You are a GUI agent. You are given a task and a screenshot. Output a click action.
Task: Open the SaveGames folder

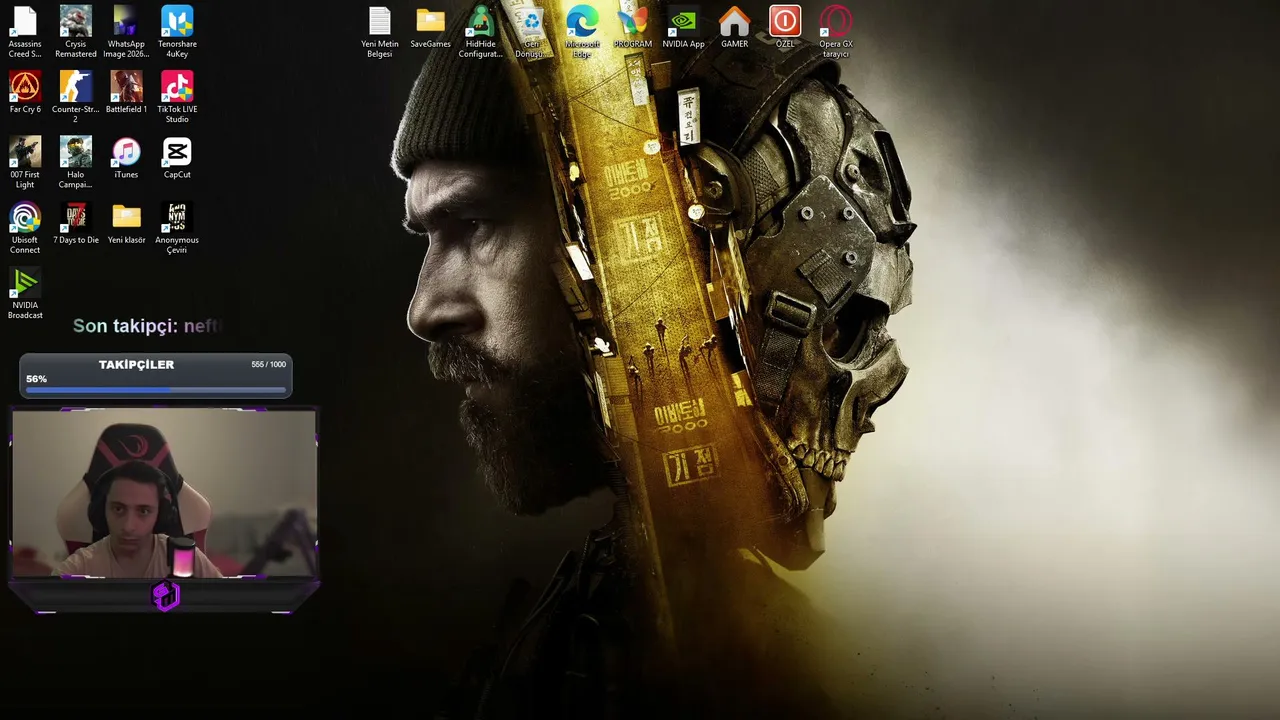pos(430,27)
